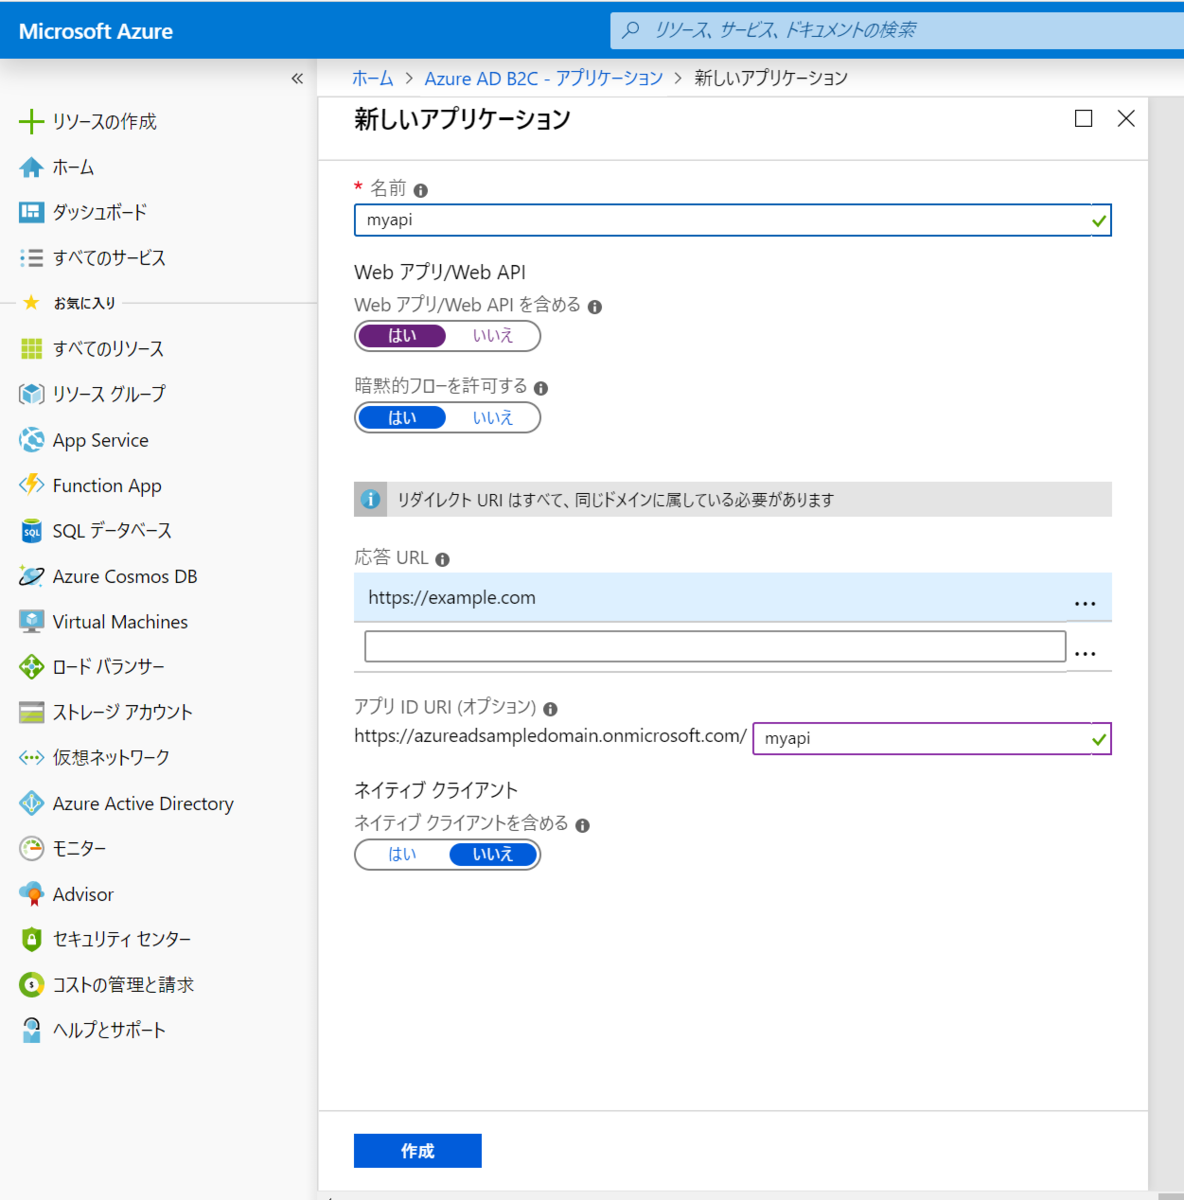Viewport: 1184px width, 1200px height.
Task: Click info icon next to 応答 URL
Action: coord(442,560)
